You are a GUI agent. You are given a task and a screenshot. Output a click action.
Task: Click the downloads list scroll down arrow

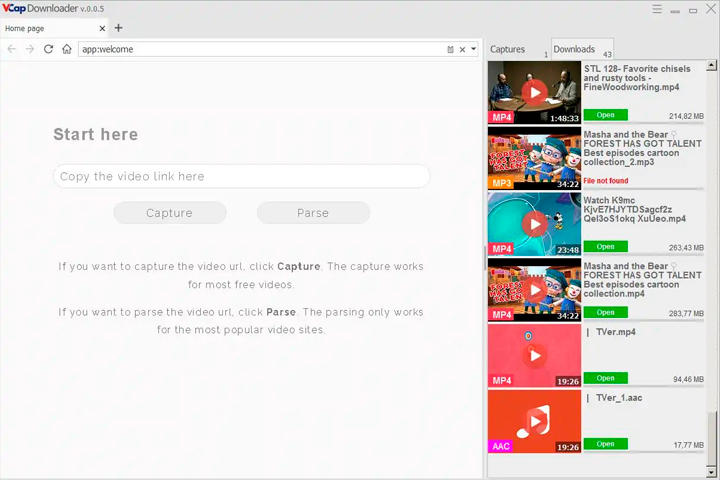711,472
